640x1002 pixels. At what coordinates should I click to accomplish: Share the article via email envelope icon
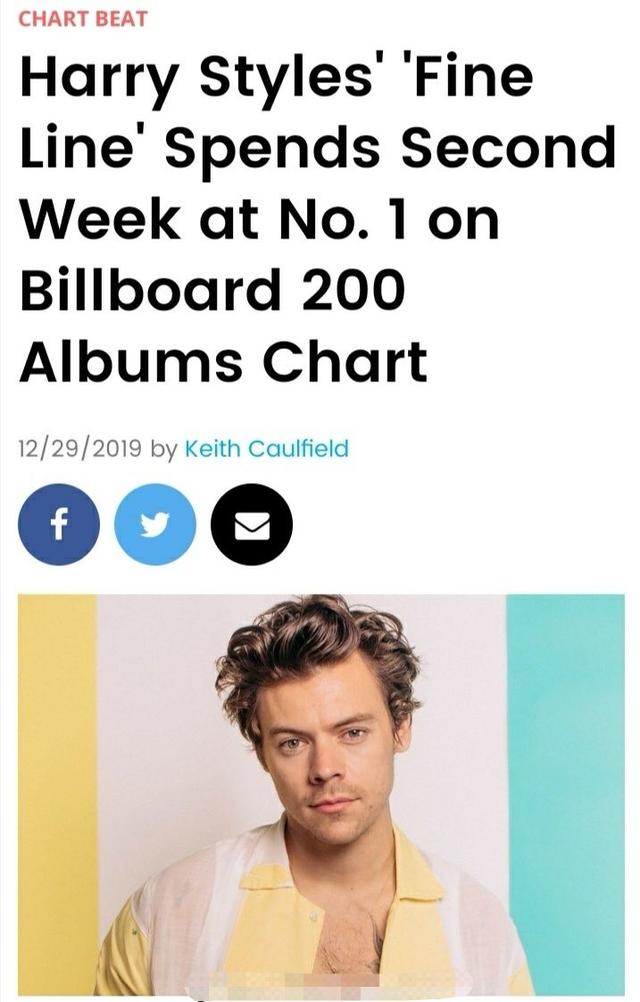252,525
